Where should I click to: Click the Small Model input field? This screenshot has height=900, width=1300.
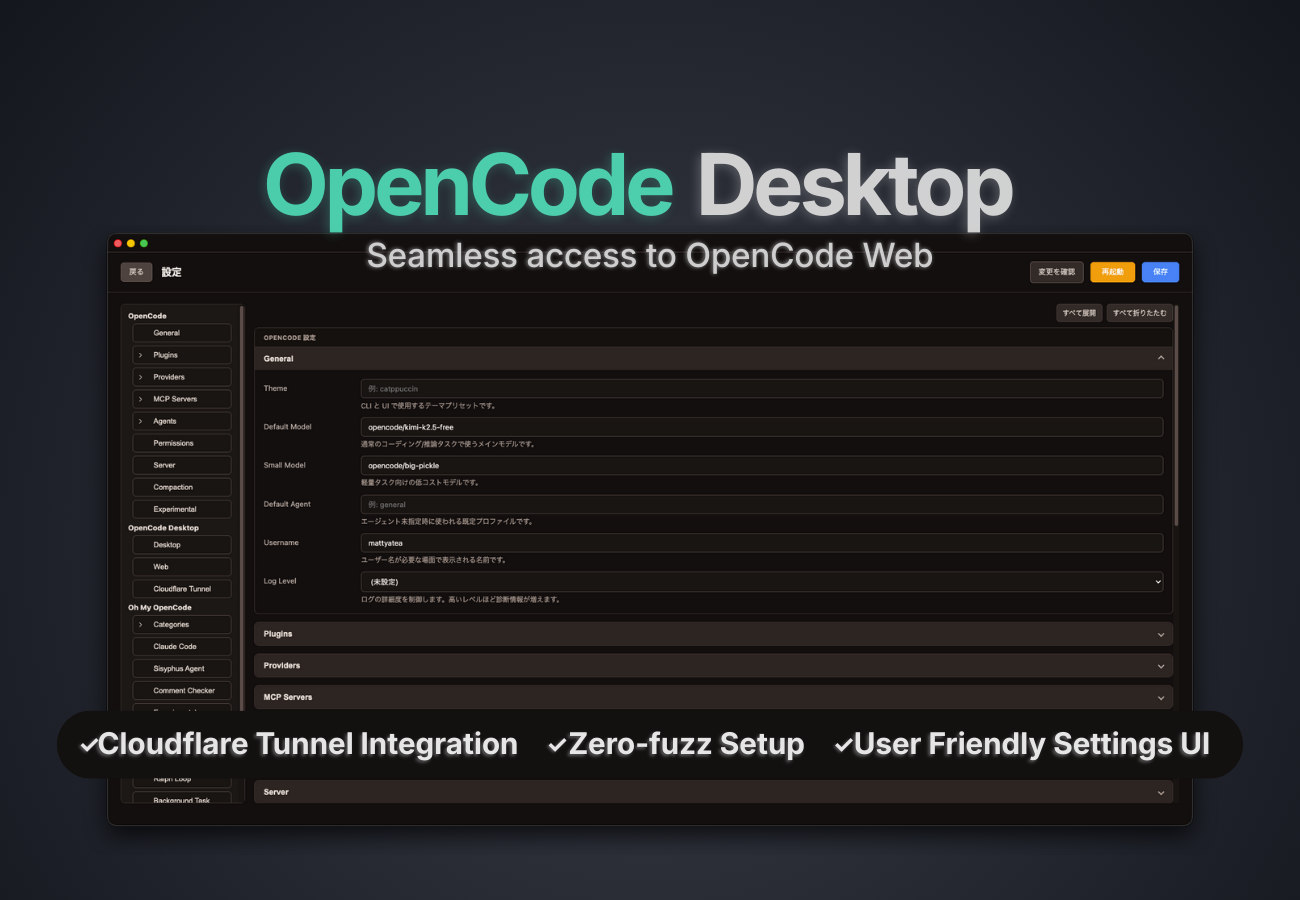[762, 465]
